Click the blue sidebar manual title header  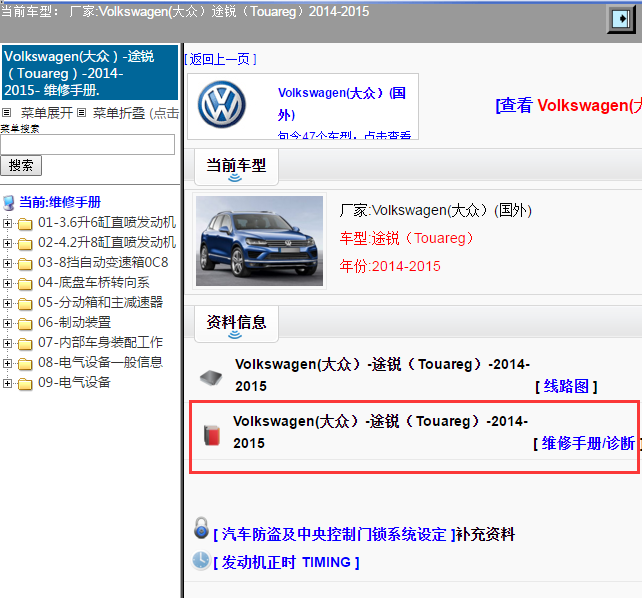tap(90, 73)
